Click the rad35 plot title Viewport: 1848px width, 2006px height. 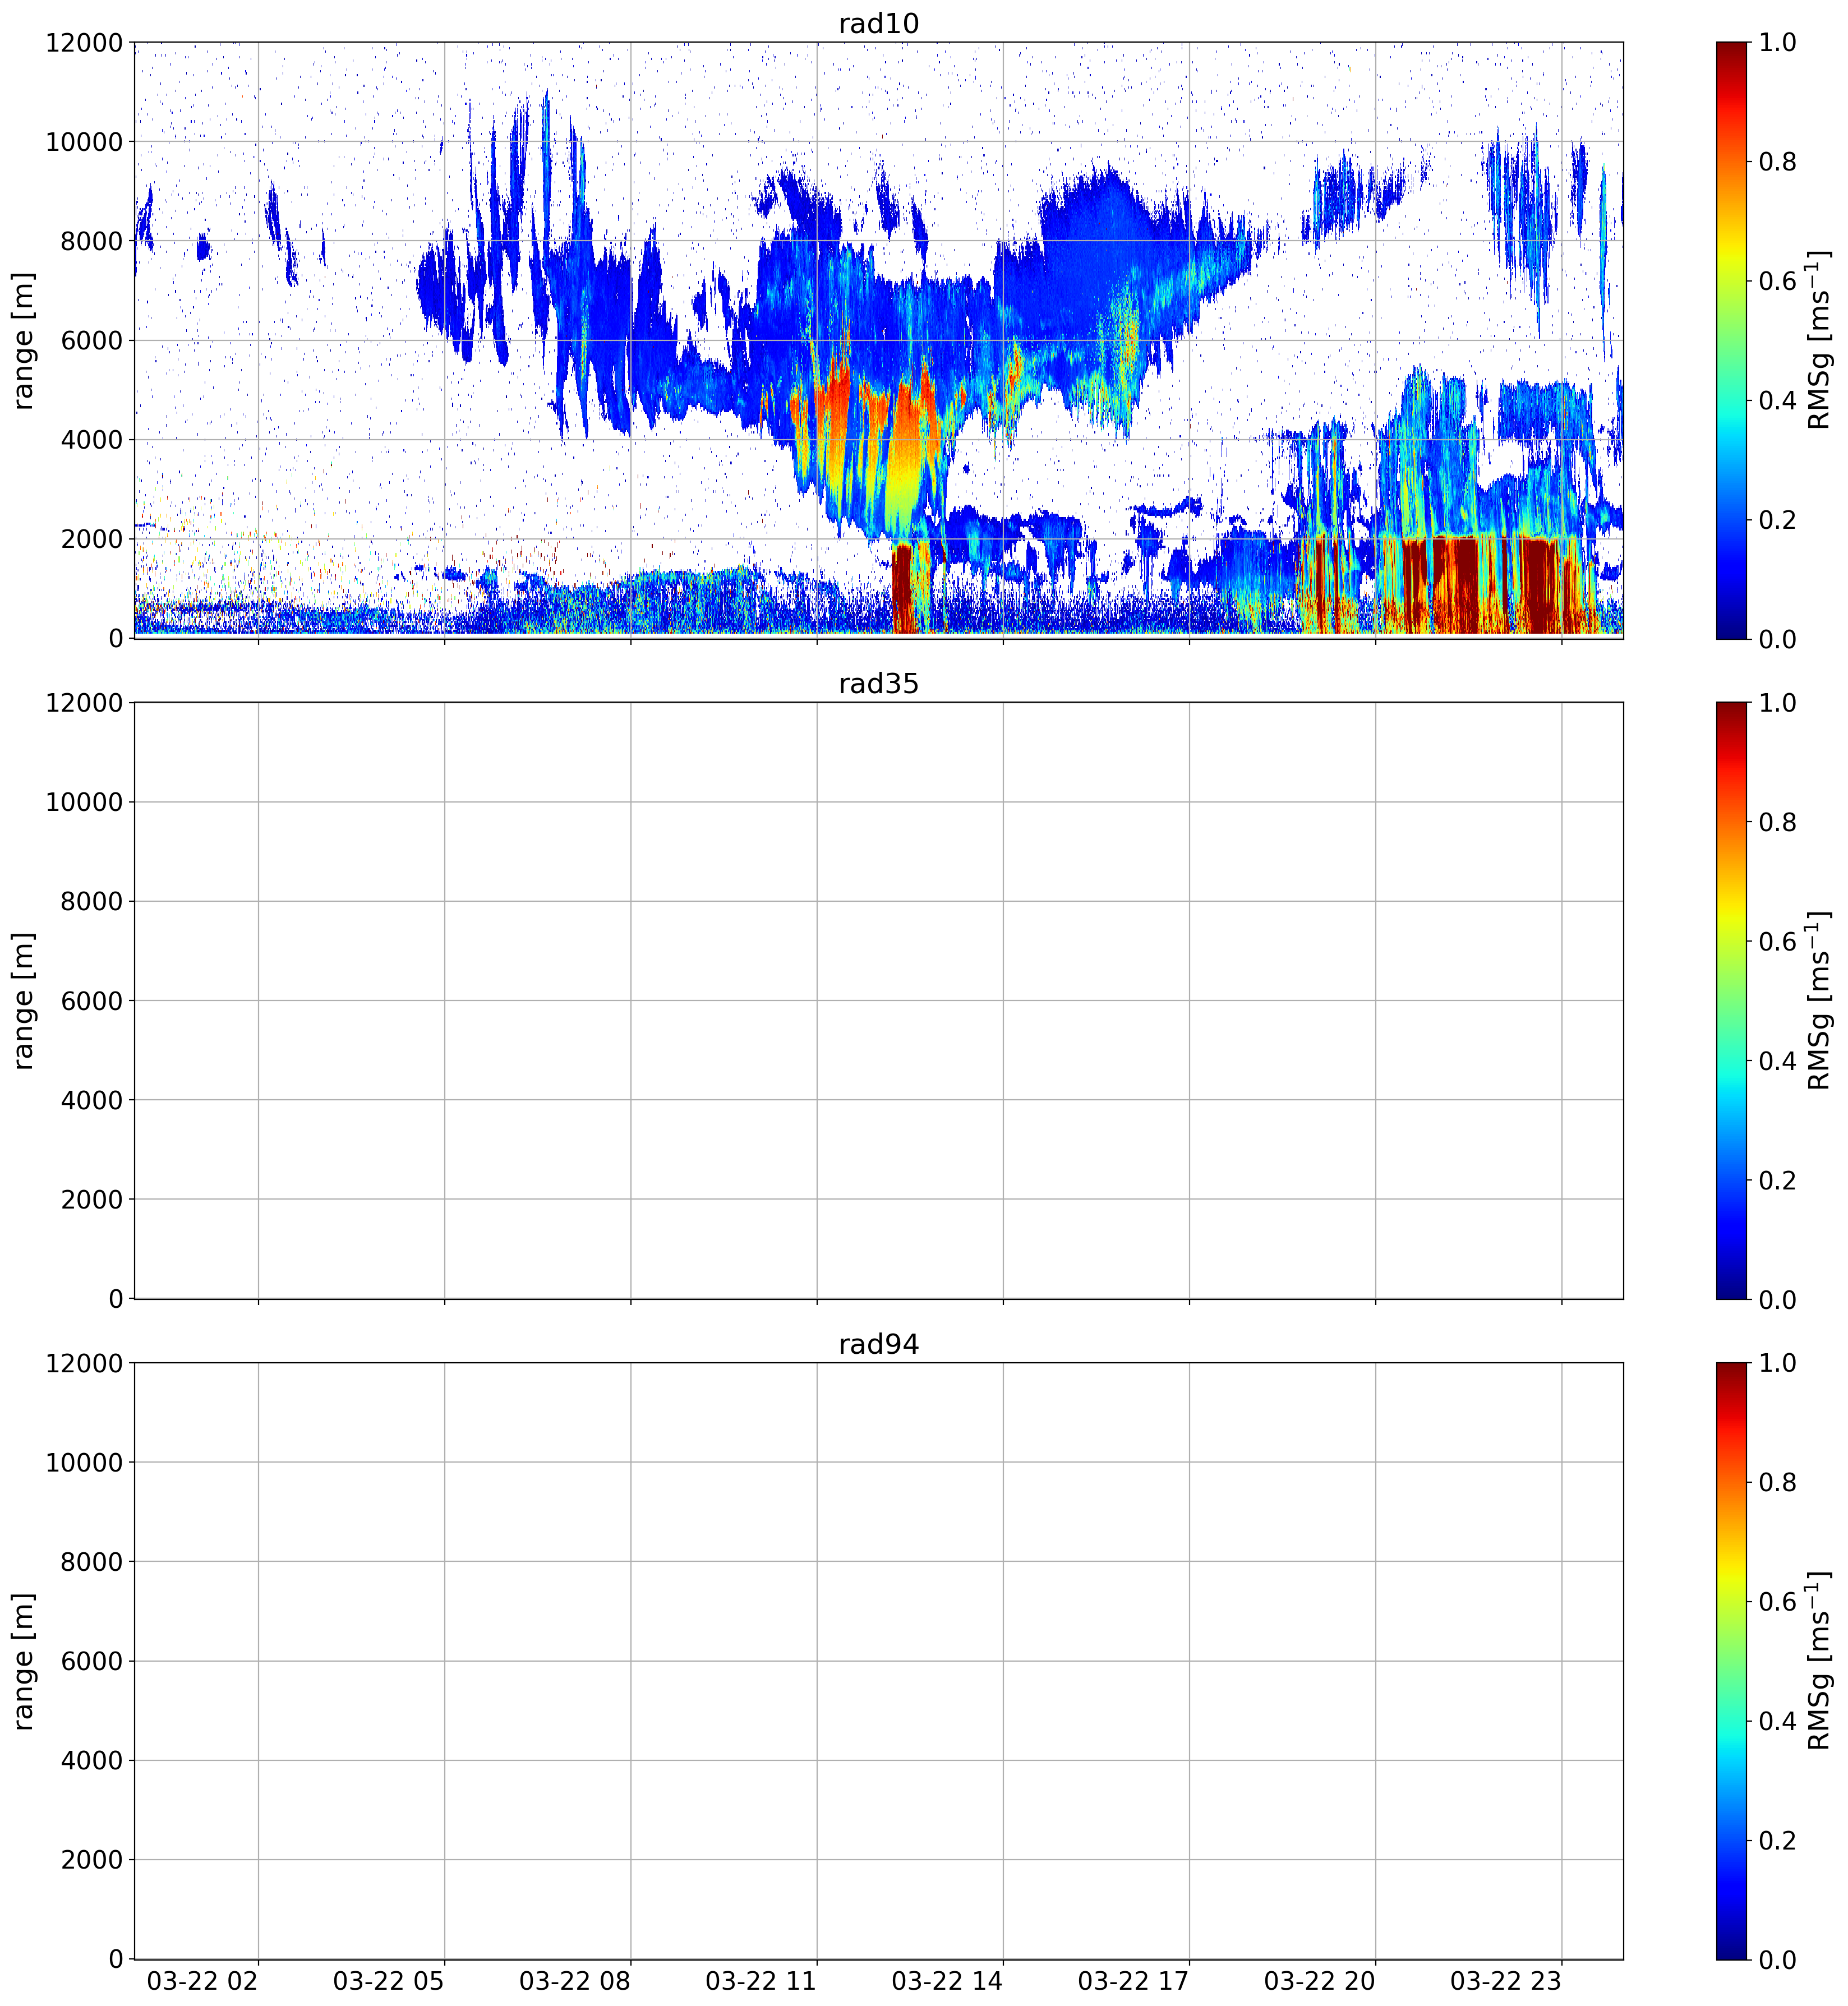[878, 684]
